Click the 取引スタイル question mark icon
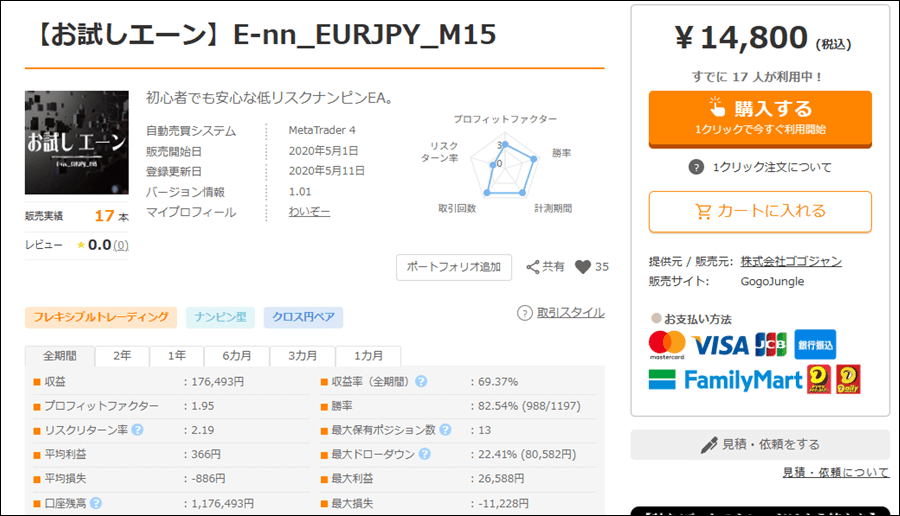The width and height of the screenshot is (900, 516). click(525, 313)
